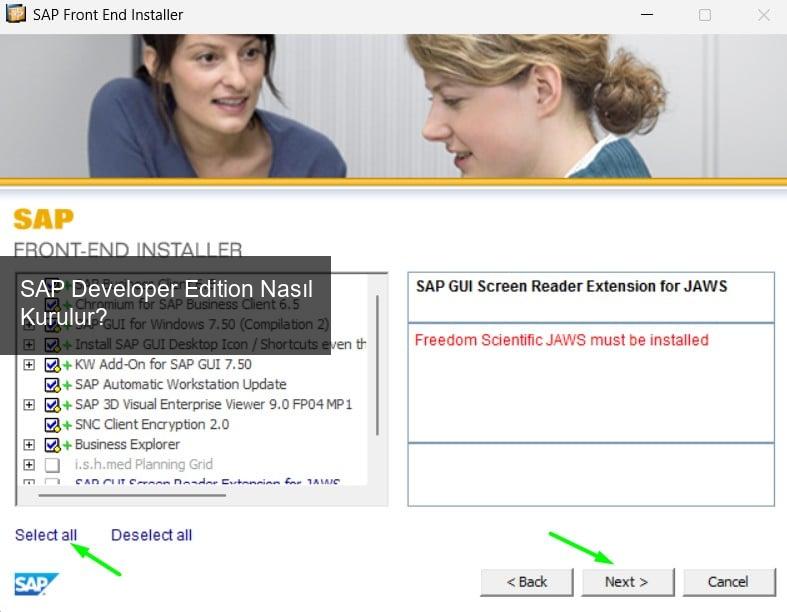
Task: Expand the KW Add-On for SAP GUI node
Action: click(x=29, y=365)
